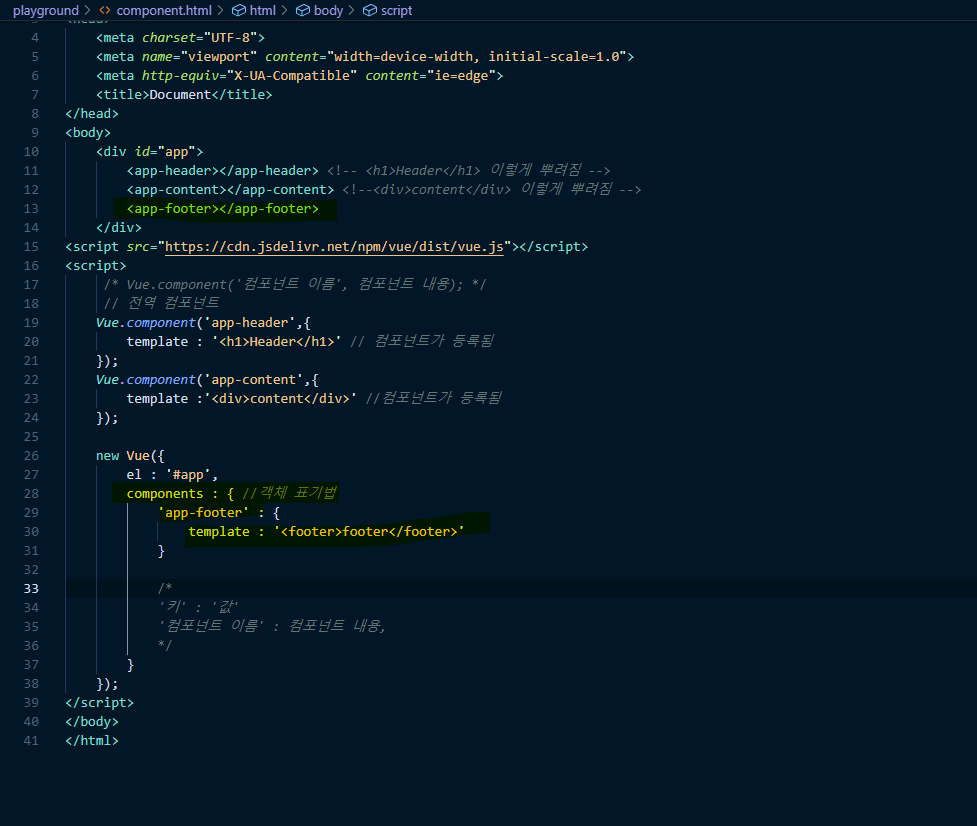The image size is (977, 826).
Task: Click the '컴포넌트 이름' : 컴포넌트 내용 comment line
Action: click(272, 626)
